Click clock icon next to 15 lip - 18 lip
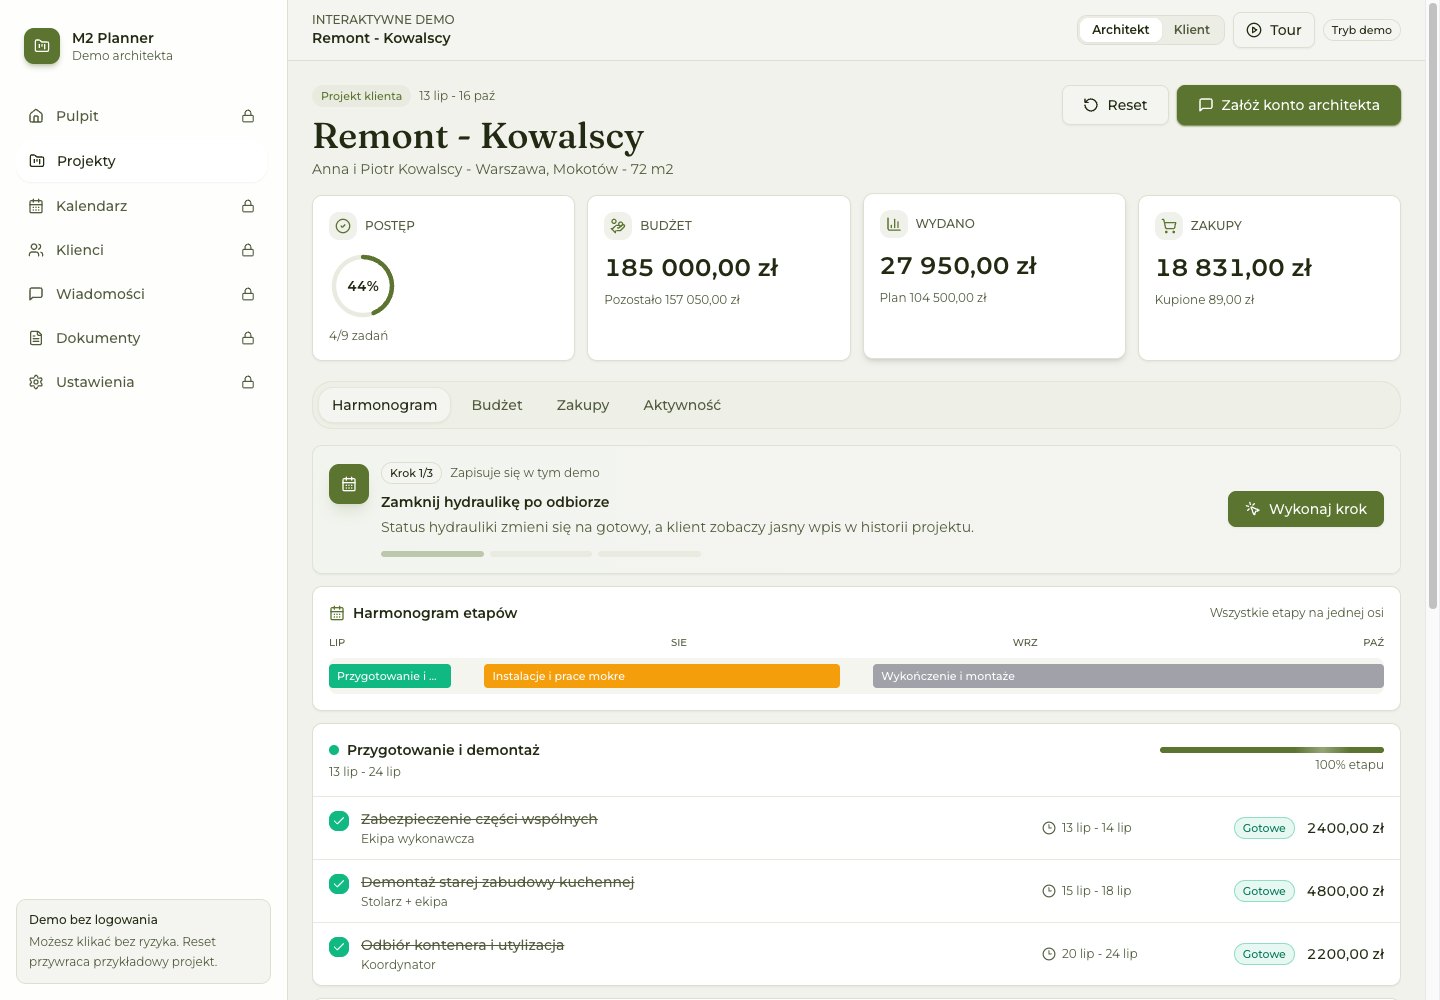Viewport: 1440px width, 1000px height. tap(1049, 891)
